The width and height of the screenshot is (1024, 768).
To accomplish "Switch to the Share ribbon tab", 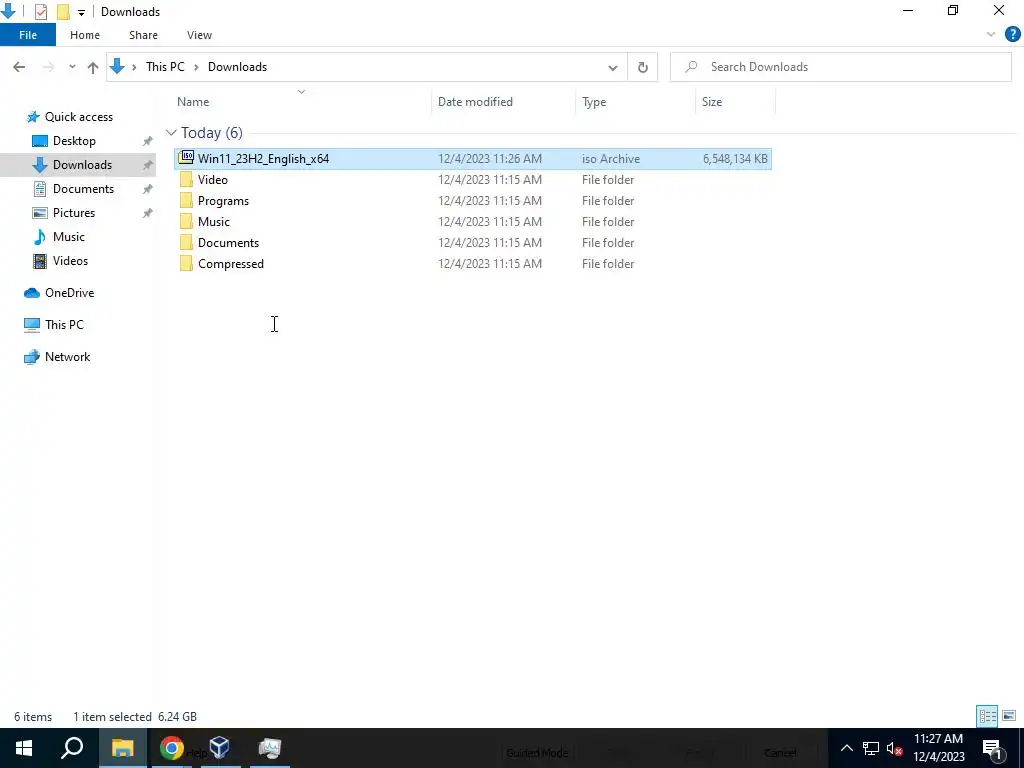I will (143, 35).
